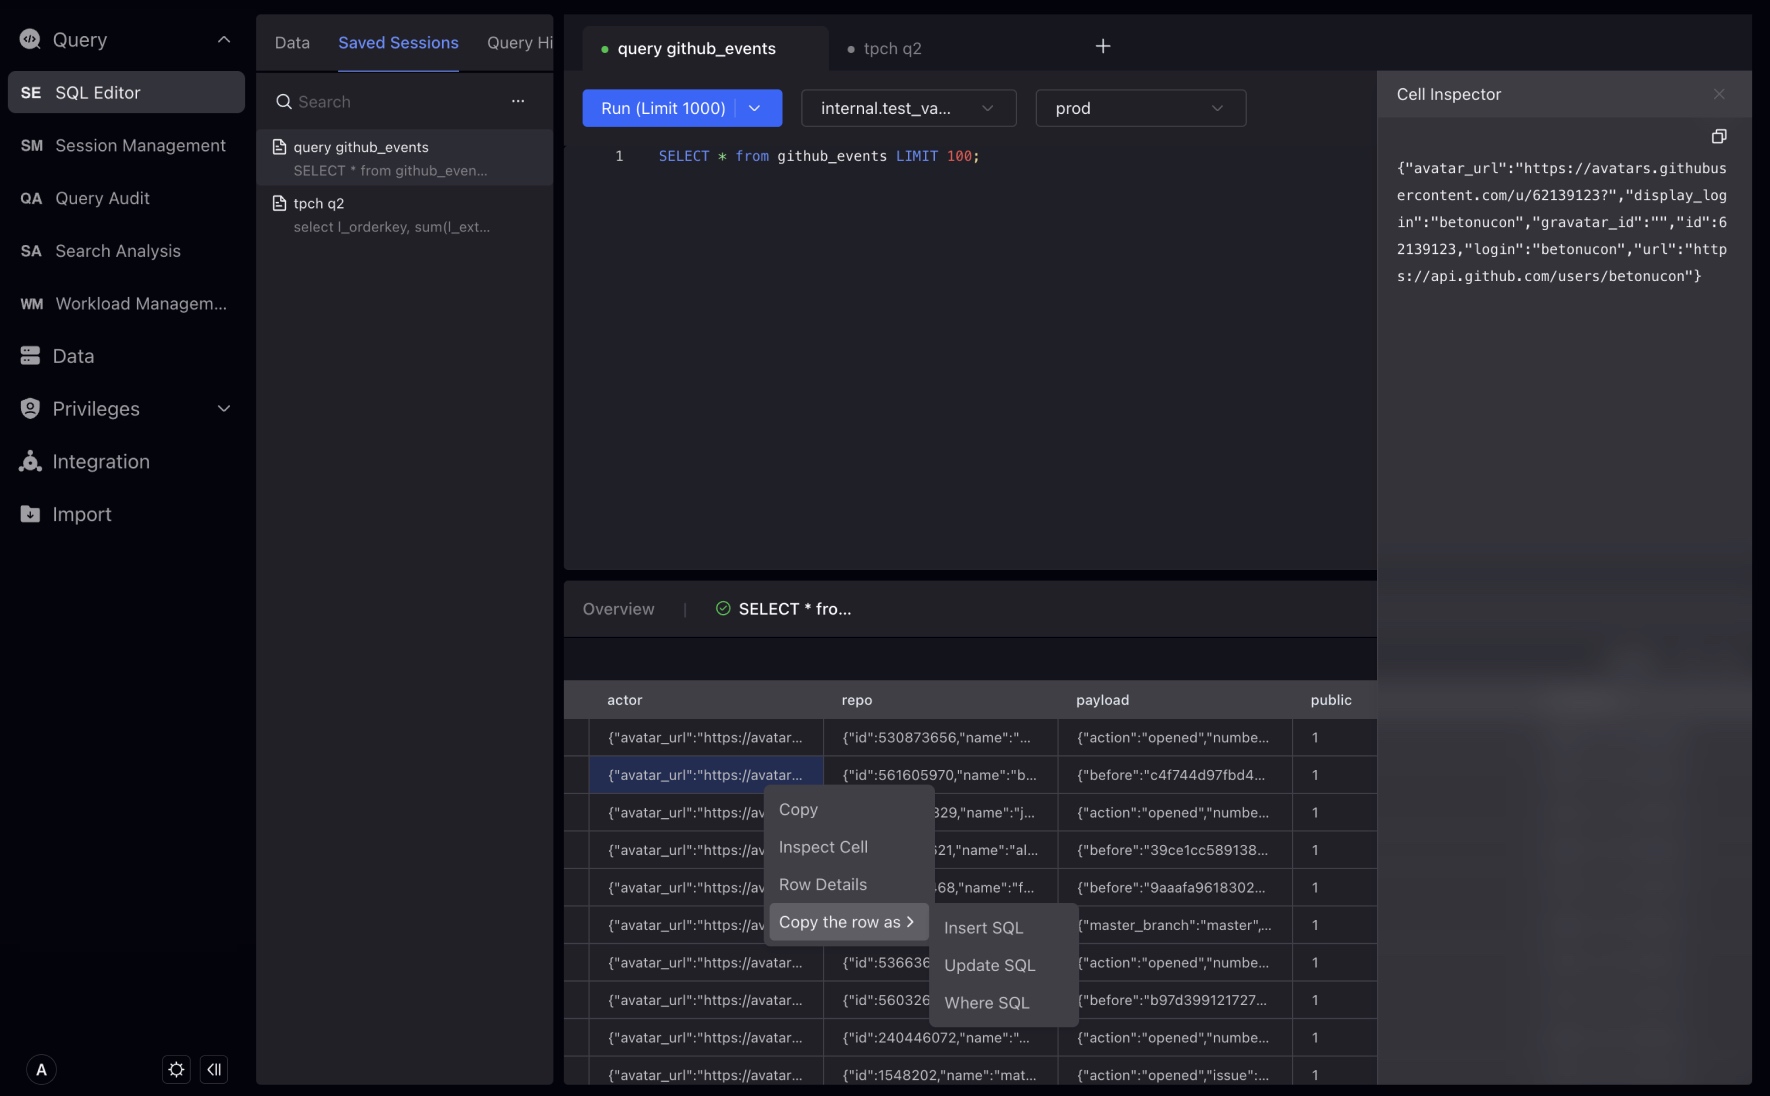1770x1096 pixels.
Task: Click the more options ellipsis in sessions
Action: click(518, 101)
